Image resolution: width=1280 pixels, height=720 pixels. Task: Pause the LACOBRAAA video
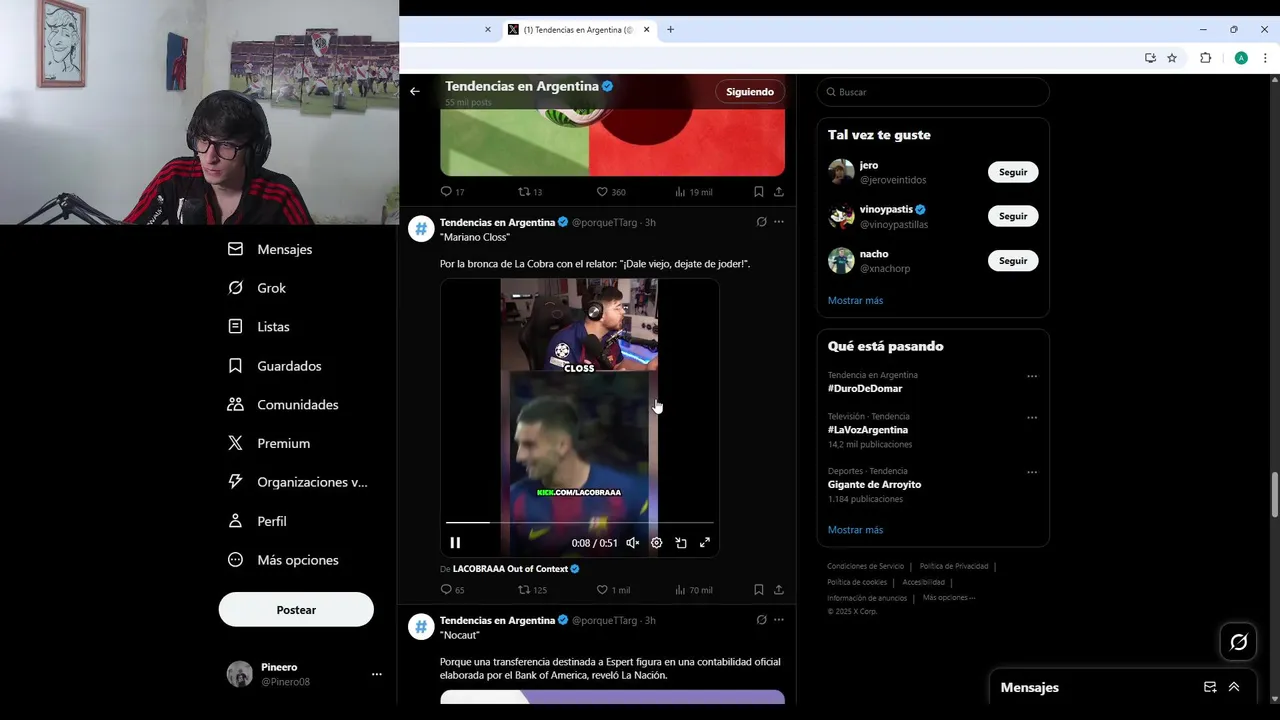coord(455,543)
